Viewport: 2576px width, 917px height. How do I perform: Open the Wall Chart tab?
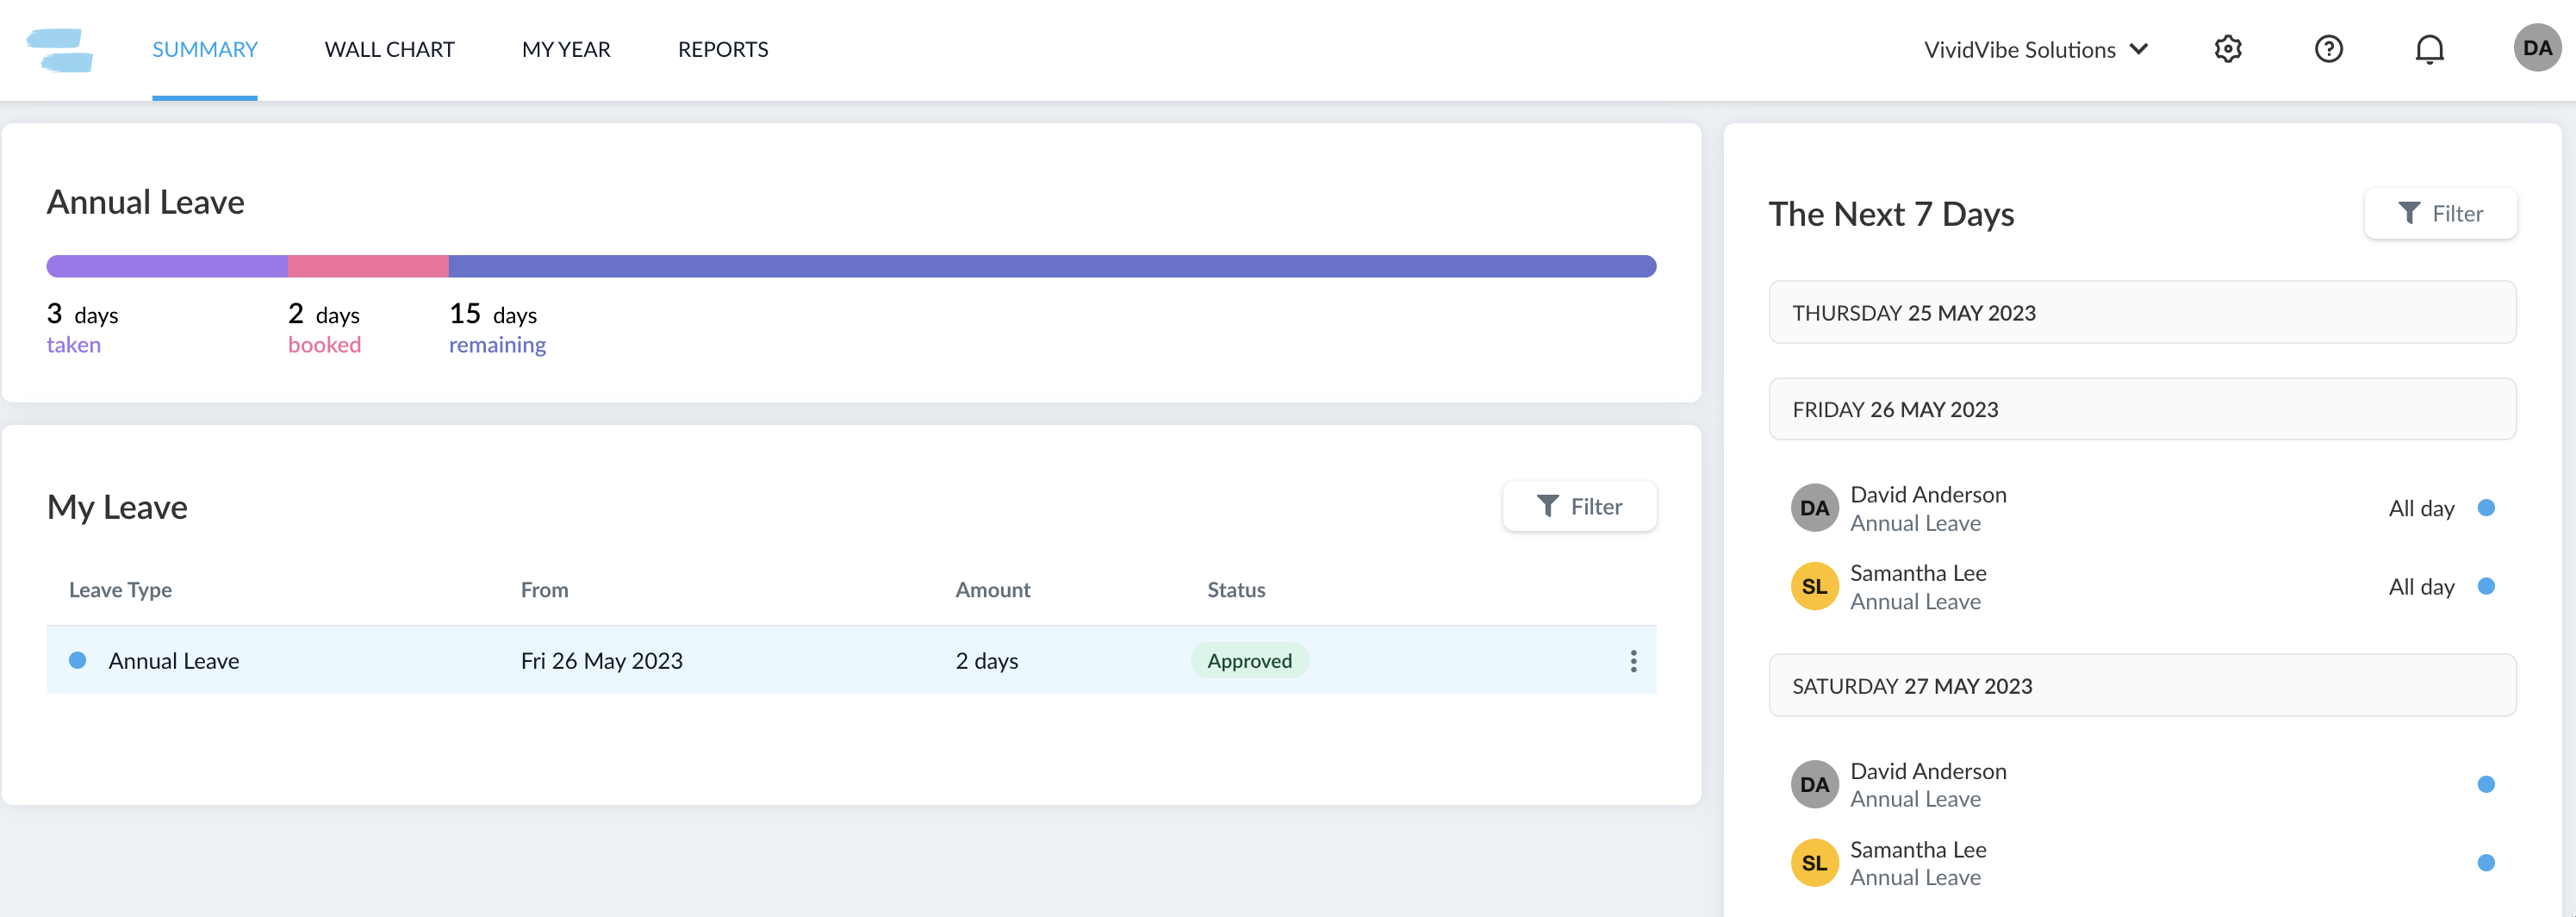pyautogui.click(x=389, y=49)
